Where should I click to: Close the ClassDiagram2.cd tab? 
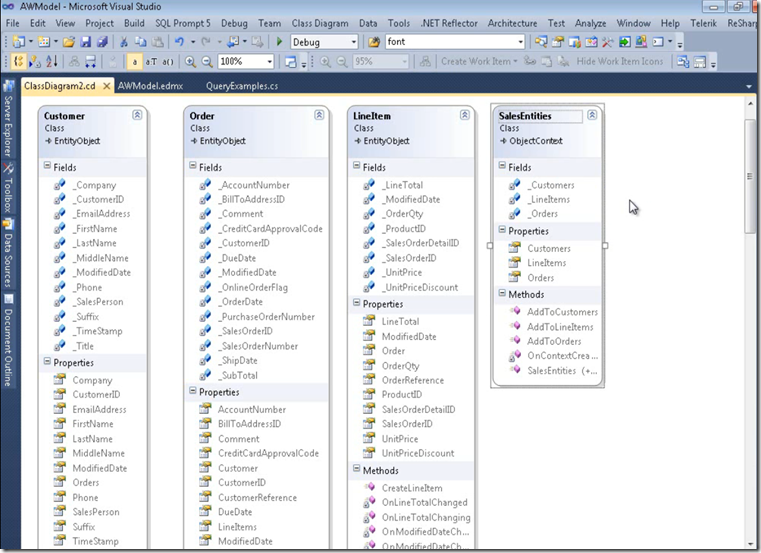[106, 86]
